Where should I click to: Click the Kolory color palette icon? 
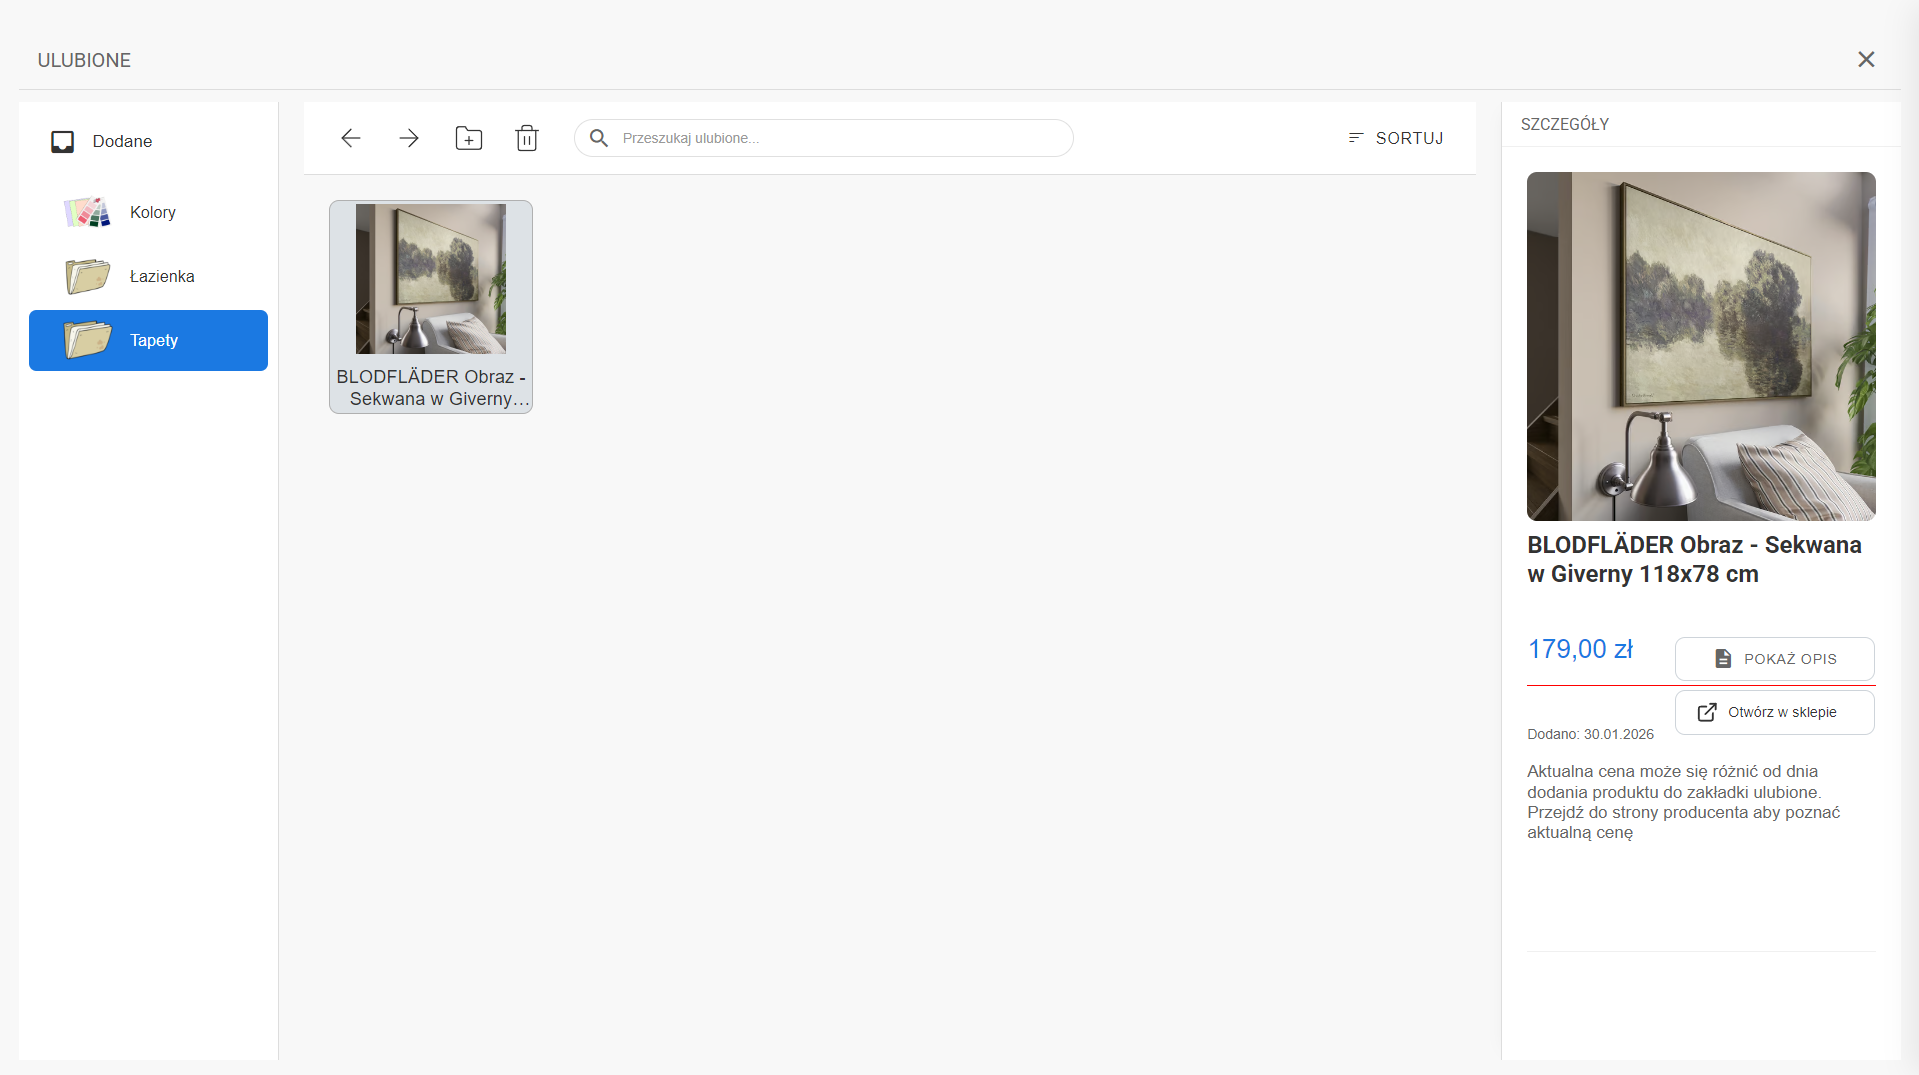[x=87, y=212]
